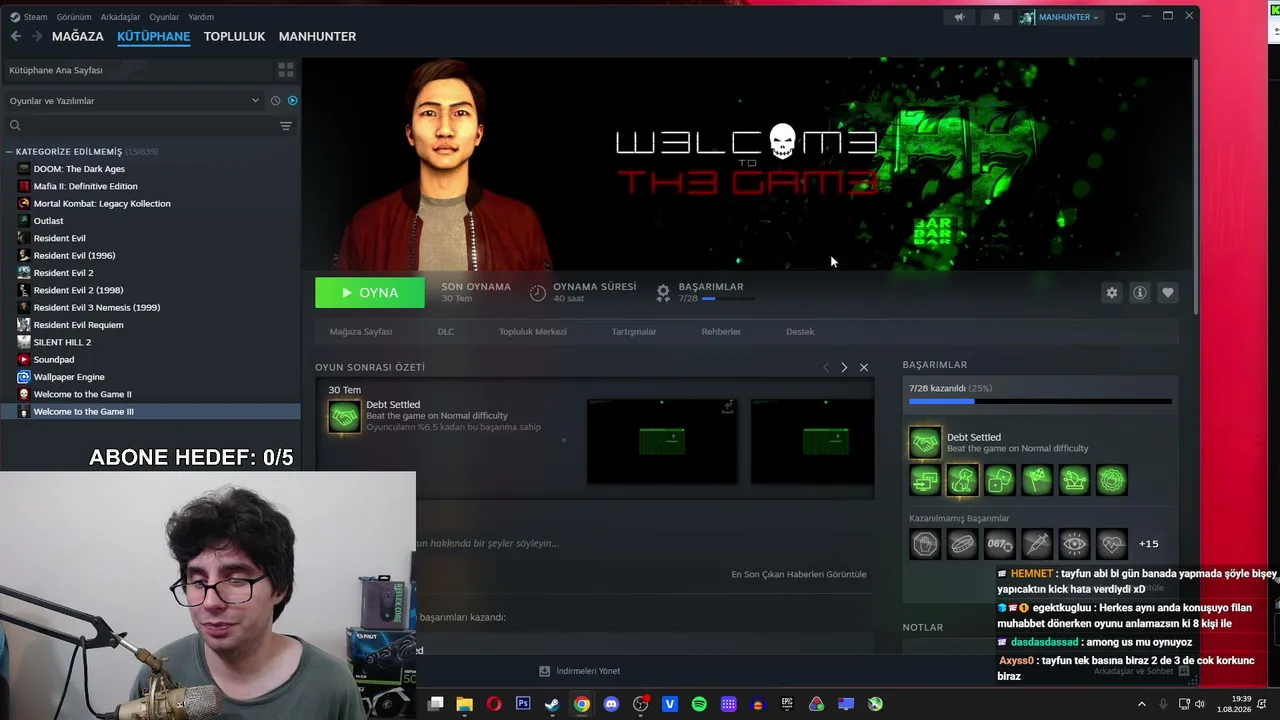Click the green OYNA play button
The width and height of the screenshot is (1280, 720).
370,293
